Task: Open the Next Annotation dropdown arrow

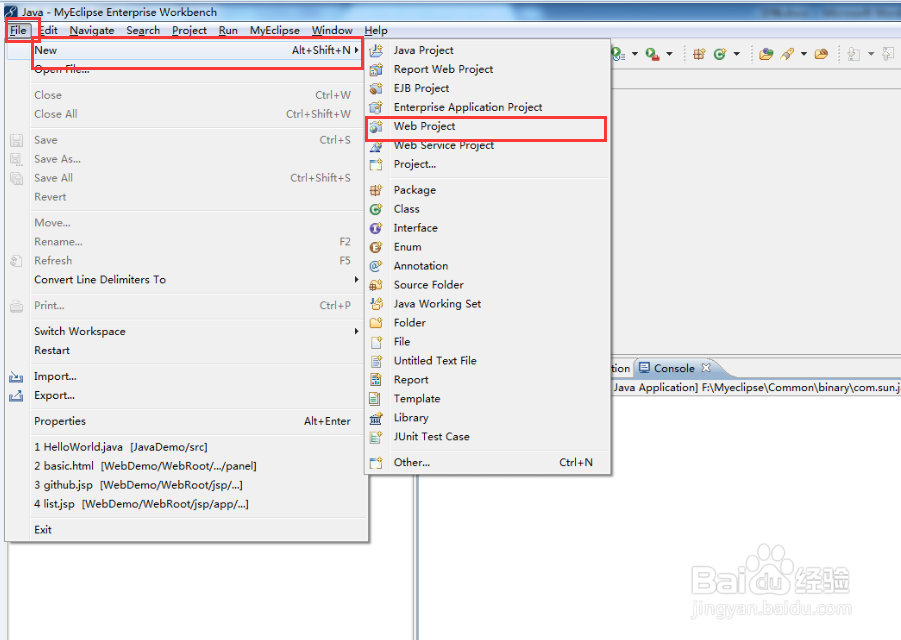Action: tap(871, 54)
